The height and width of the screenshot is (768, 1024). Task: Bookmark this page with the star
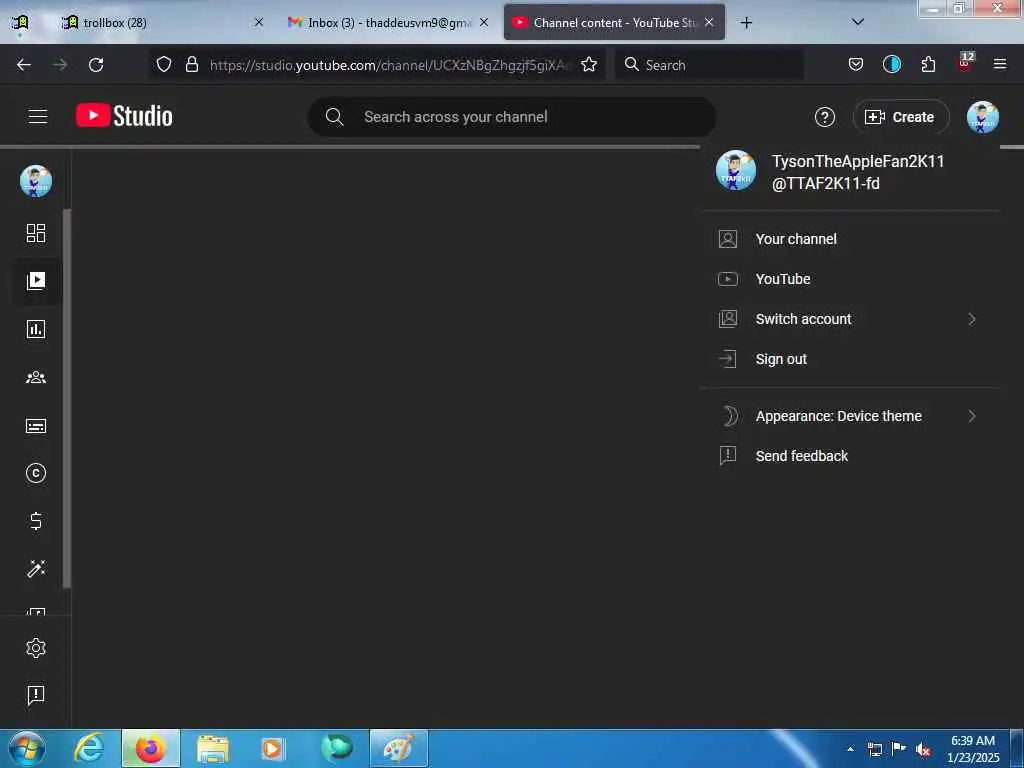[589, 65]
